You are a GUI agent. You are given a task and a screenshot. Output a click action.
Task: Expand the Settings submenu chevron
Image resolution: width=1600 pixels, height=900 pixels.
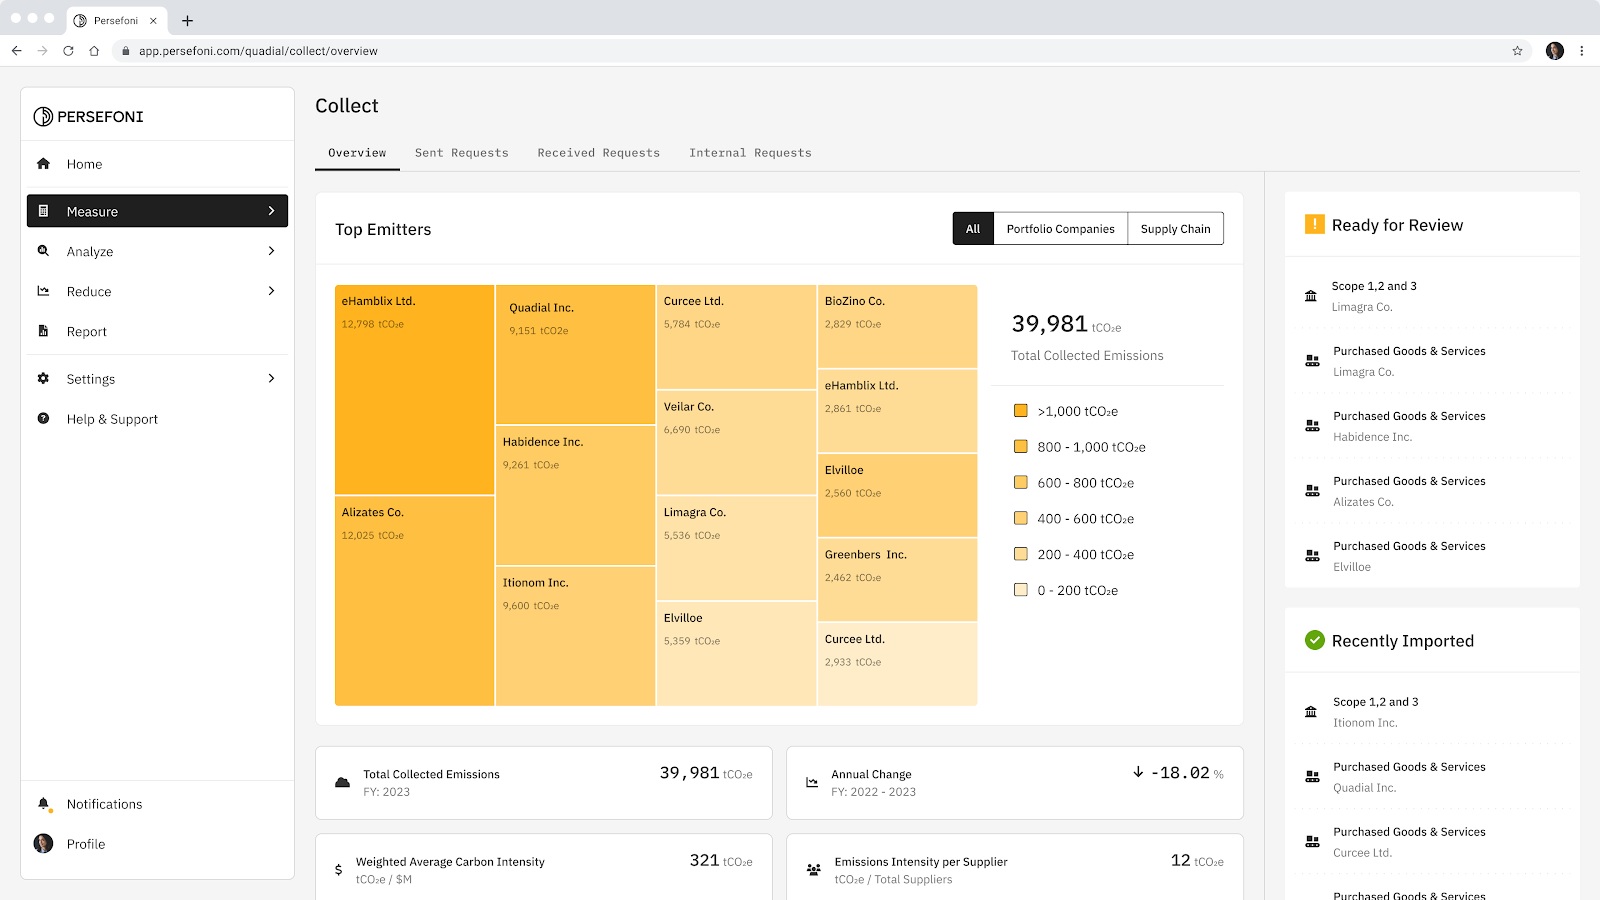coord(271,379)
